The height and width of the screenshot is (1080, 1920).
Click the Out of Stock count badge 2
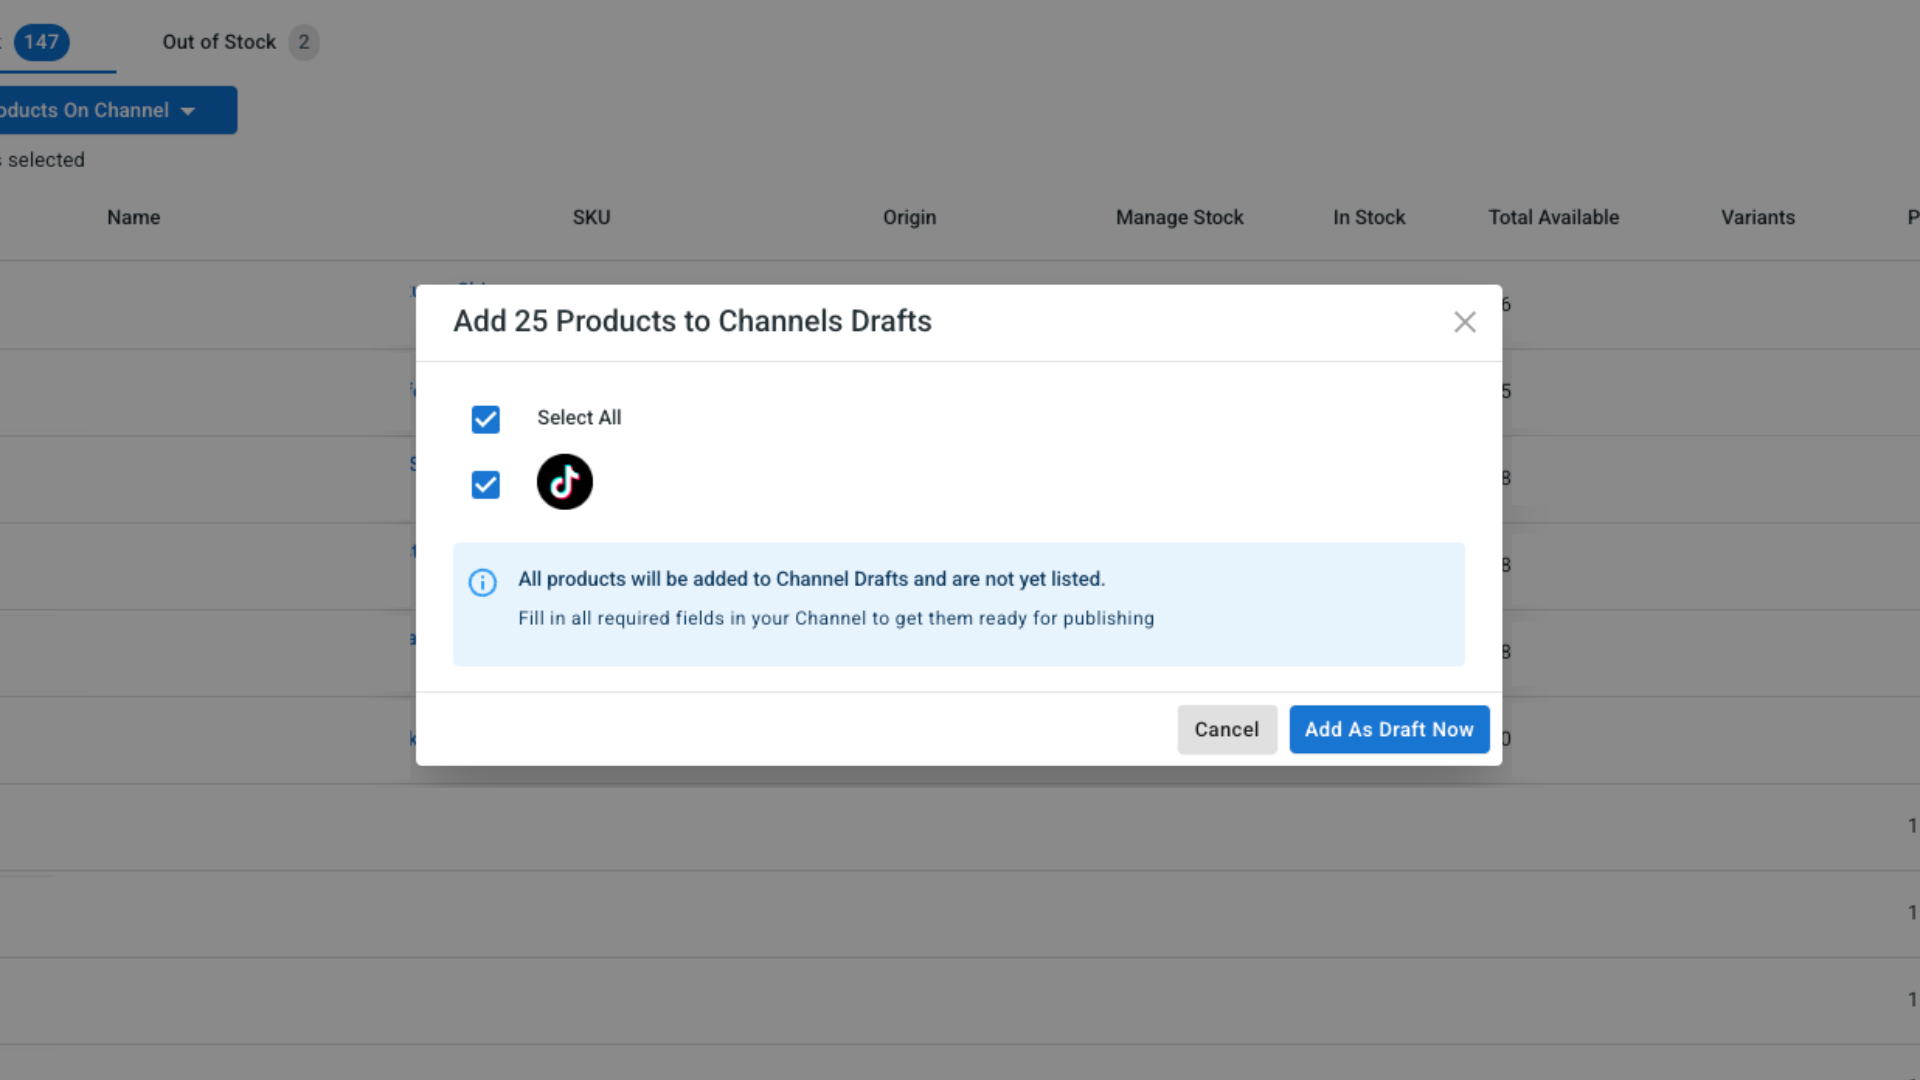coord(304,42)
